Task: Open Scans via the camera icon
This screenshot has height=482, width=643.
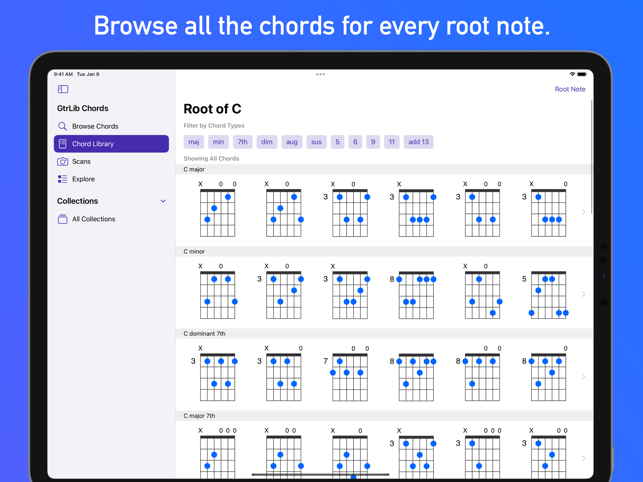Action: coord(62,161)
